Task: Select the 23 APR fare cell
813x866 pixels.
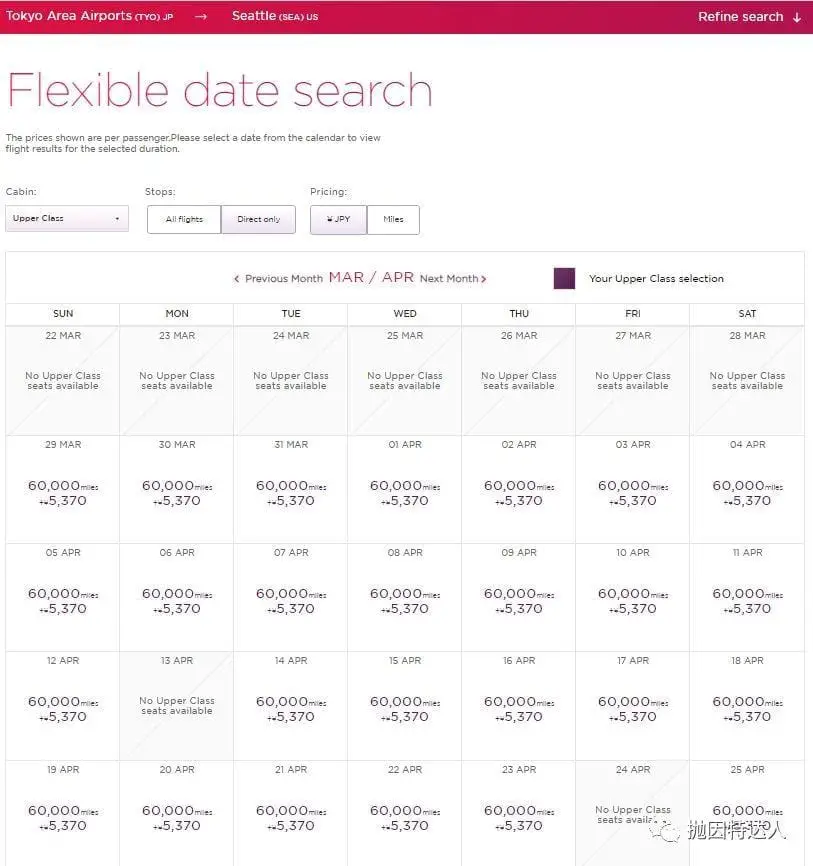Action: click(x=519, y=814)
